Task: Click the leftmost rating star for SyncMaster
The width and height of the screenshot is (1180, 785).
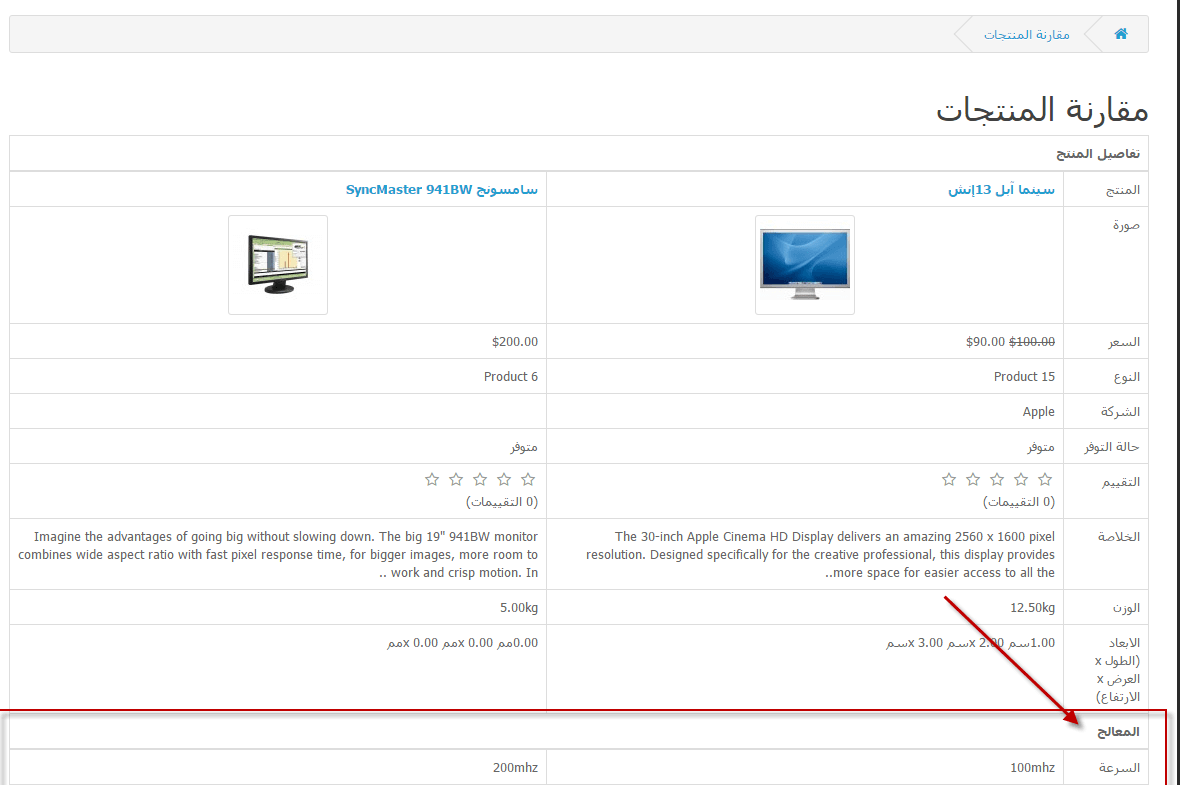Action: tap(432, 479)
